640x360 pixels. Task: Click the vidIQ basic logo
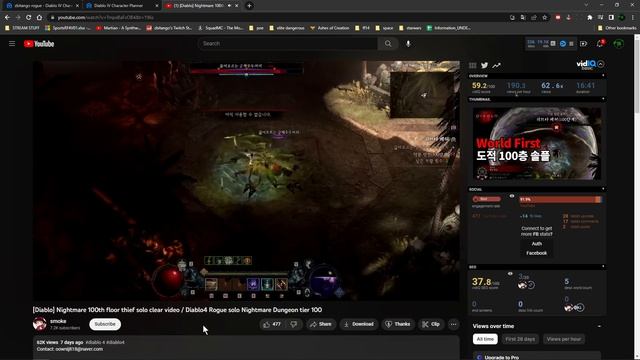pos(586,64)
